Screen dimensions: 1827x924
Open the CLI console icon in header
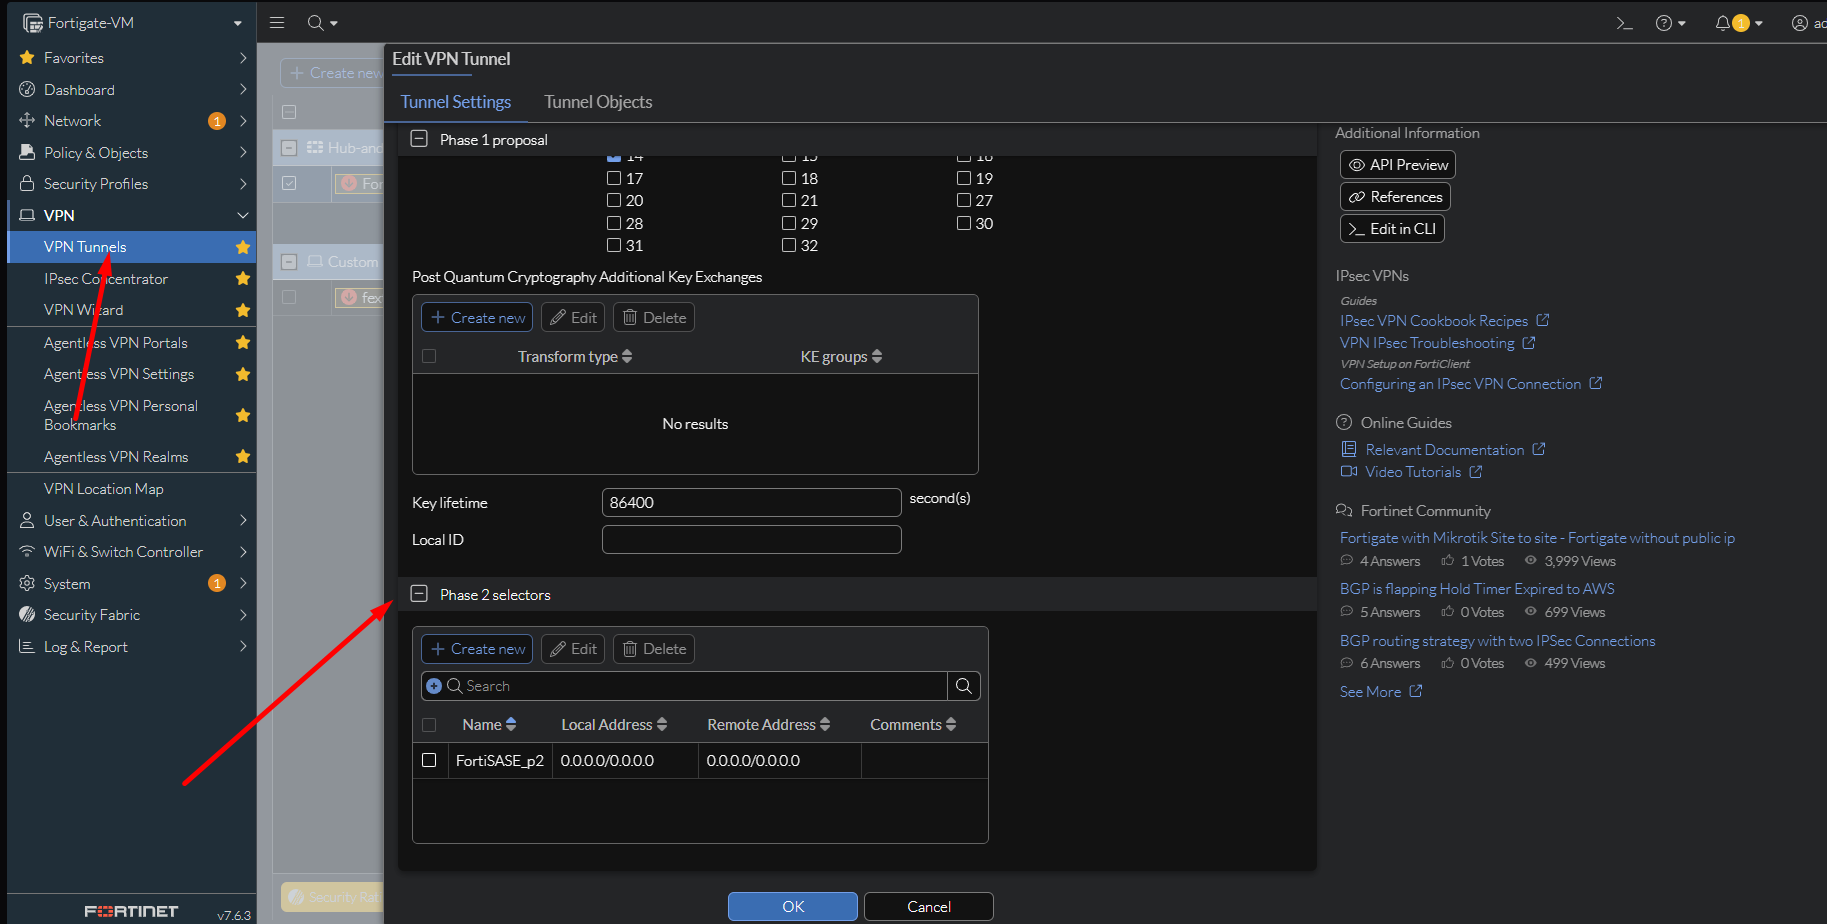pyautogui.click(x=1624, y=23)
